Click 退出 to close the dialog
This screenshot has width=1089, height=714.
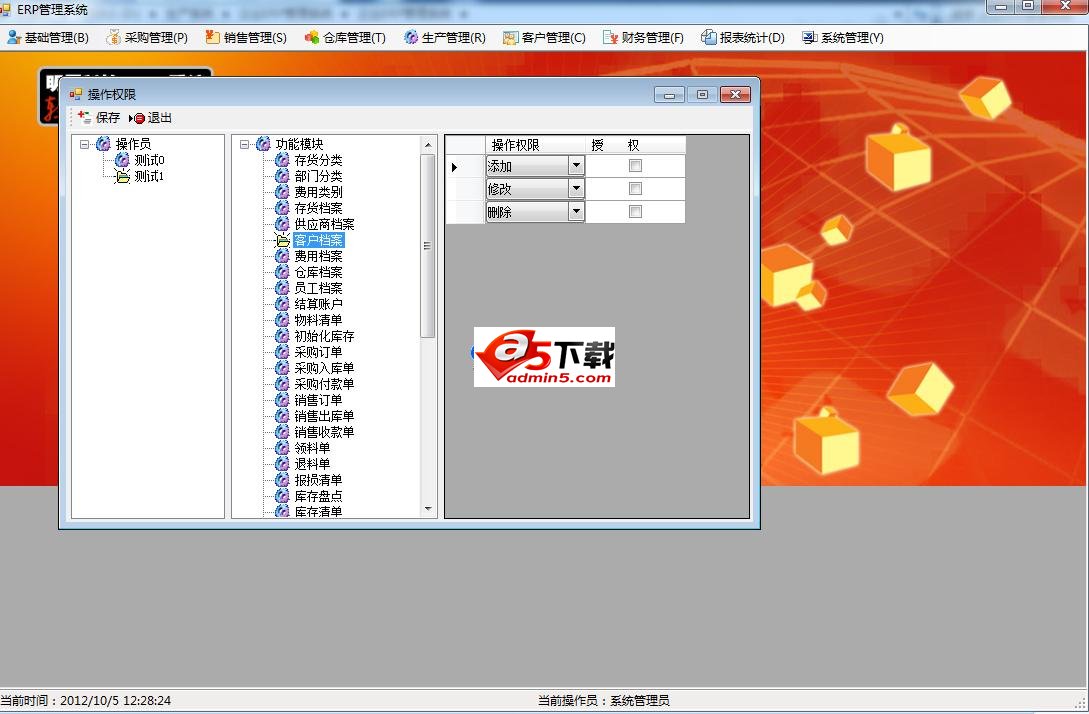click(155, 117)
